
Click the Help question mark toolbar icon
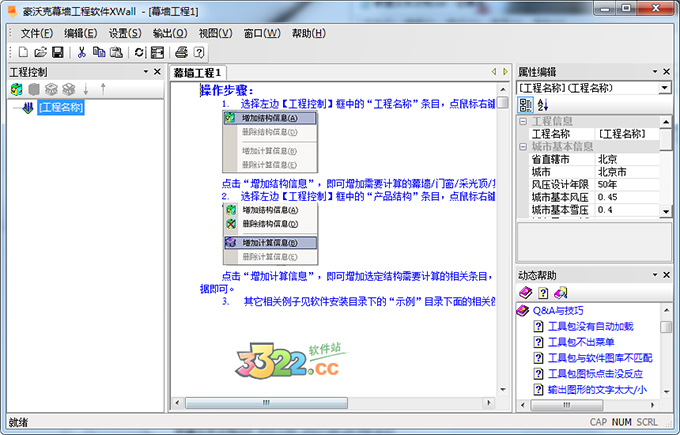click(x=199, y=52)
